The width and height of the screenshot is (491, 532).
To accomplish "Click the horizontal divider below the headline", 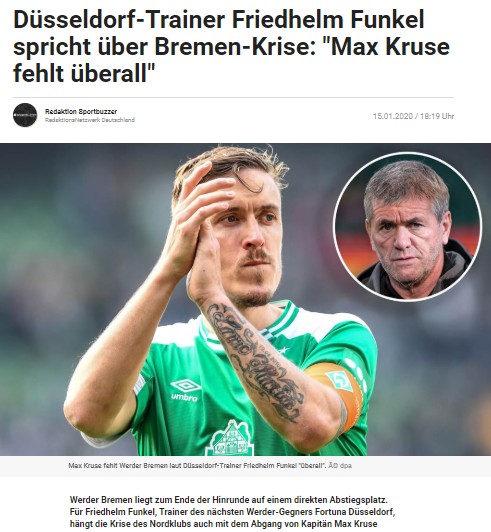I will [x=233, y=97].
